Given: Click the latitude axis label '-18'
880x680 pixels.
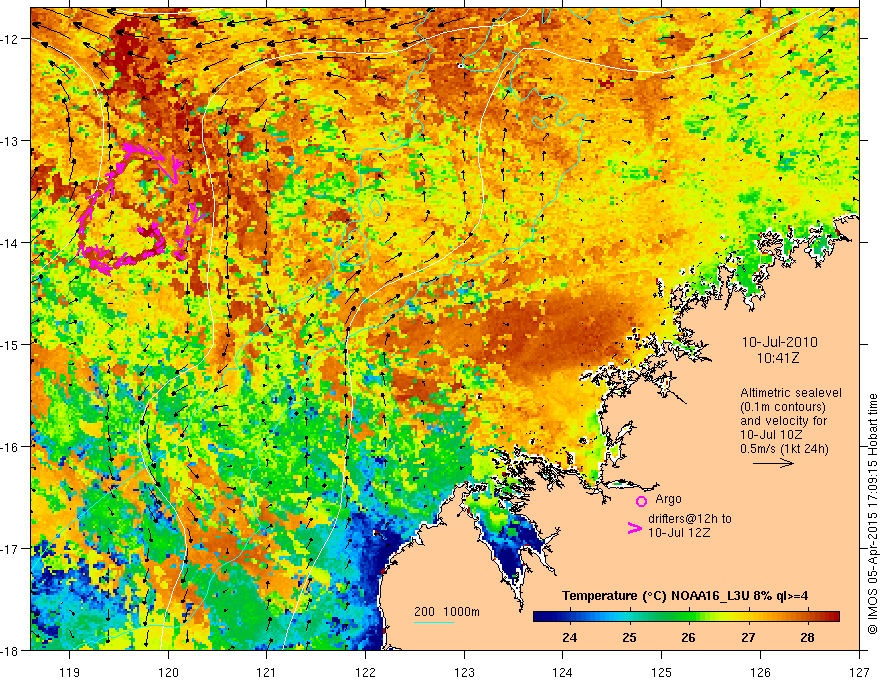Looking at the screenshot, I should pos(11,650).
